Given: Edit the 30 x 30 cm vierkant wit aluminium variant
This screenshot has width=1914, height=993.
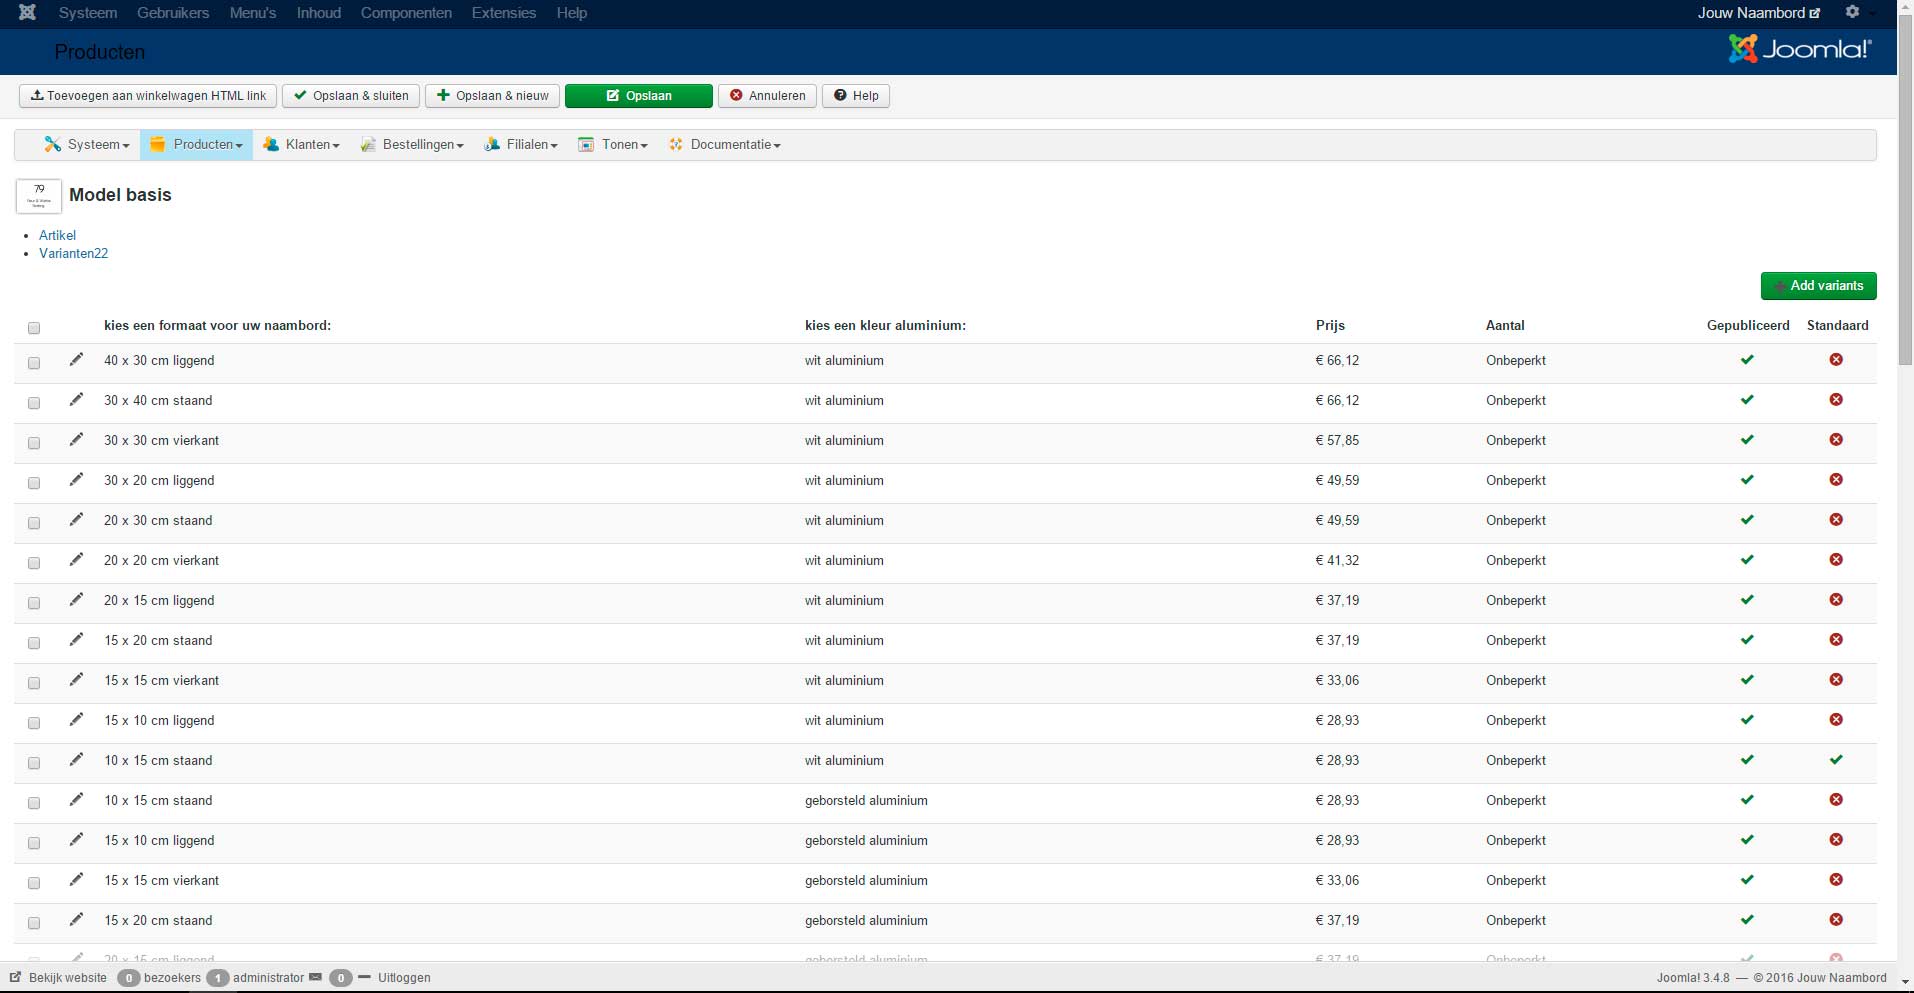Looking at the screenshot, I should 76,440.
